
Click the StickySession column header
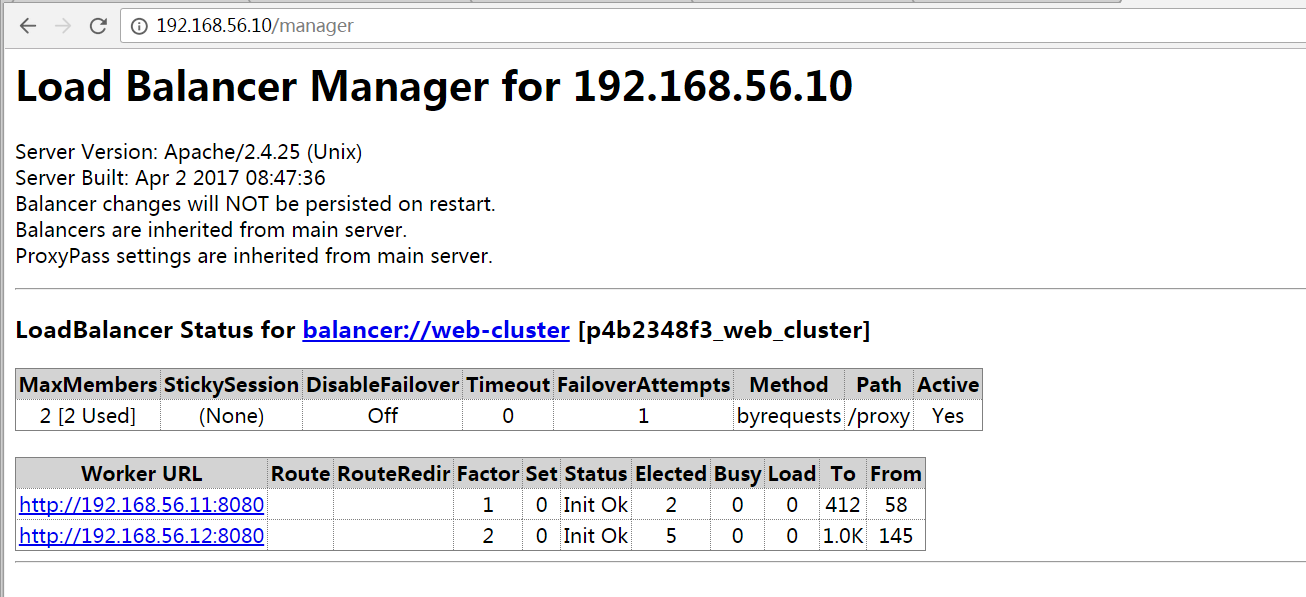231,385
